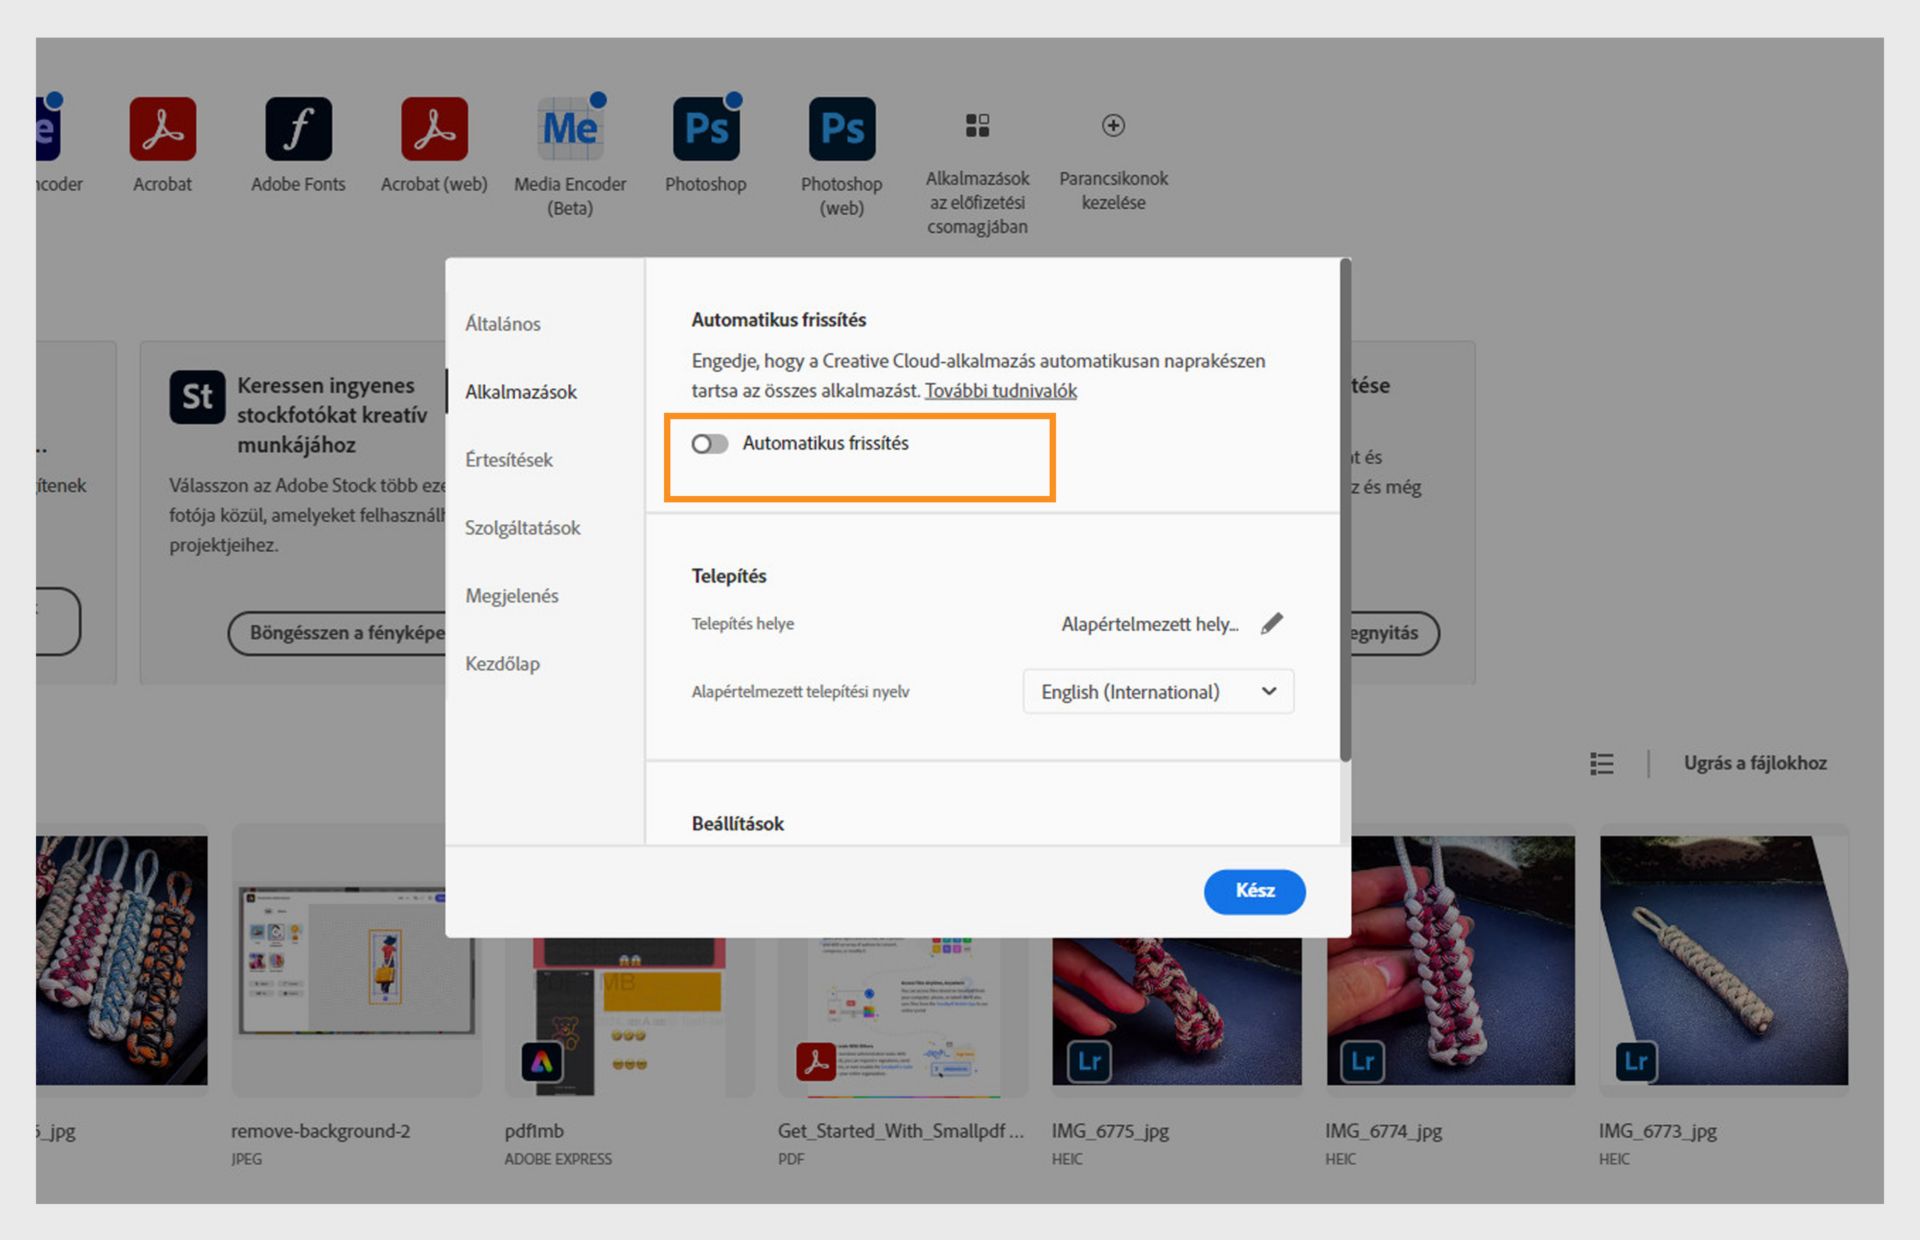The width and height of the screenshot is (1920, 1240).
Task: Select the Értesítések settings tab
Action: 509,460
